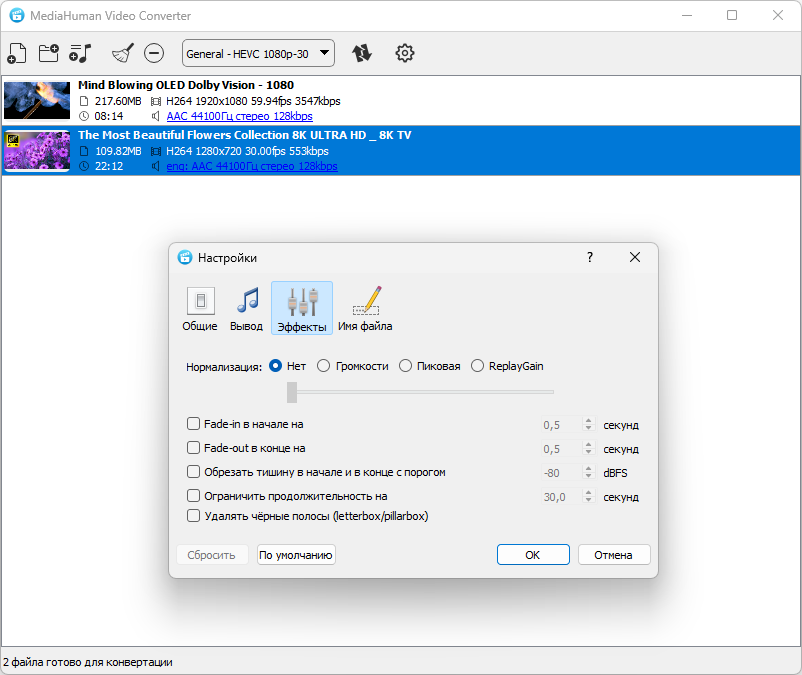Click the normalization level slider handle
Viewport: 802px width, 675px height.
[292, 392]
